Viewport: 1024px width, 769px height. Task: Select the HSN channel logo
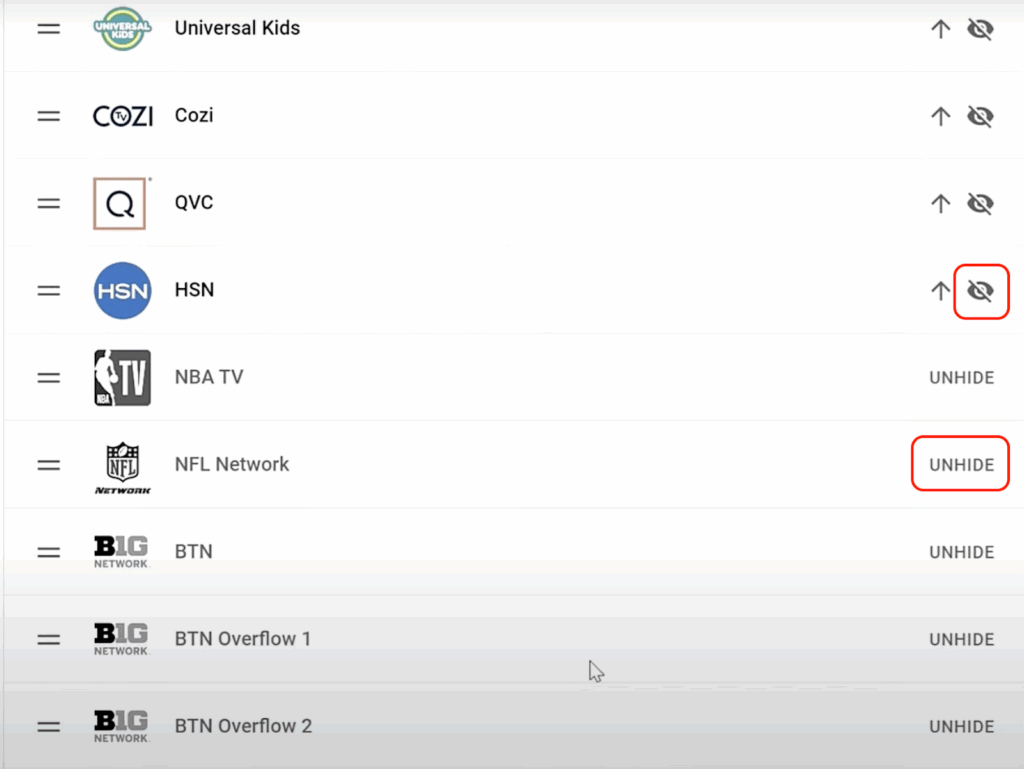[x=122, y=291]
